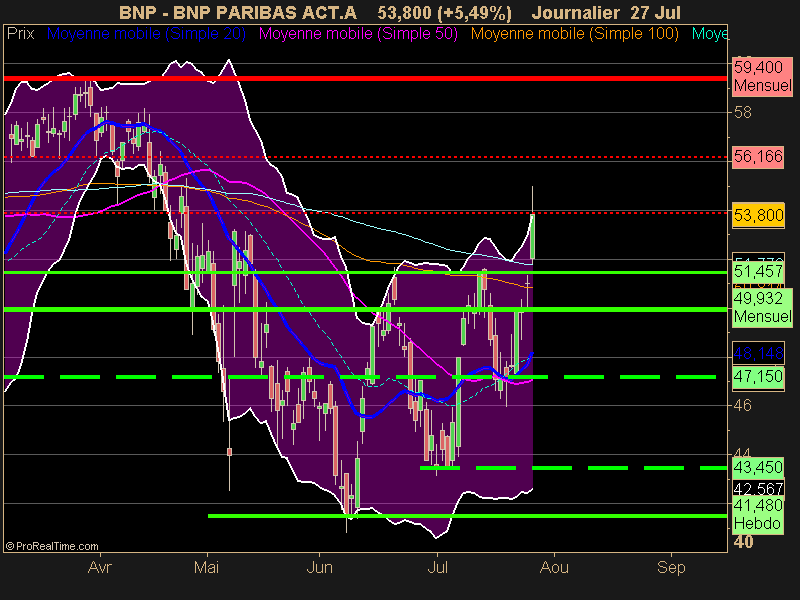Click the 51,457 support level label
Image resolution: width=800 pixels, height=600 pixels.
[x=758, y=271]
